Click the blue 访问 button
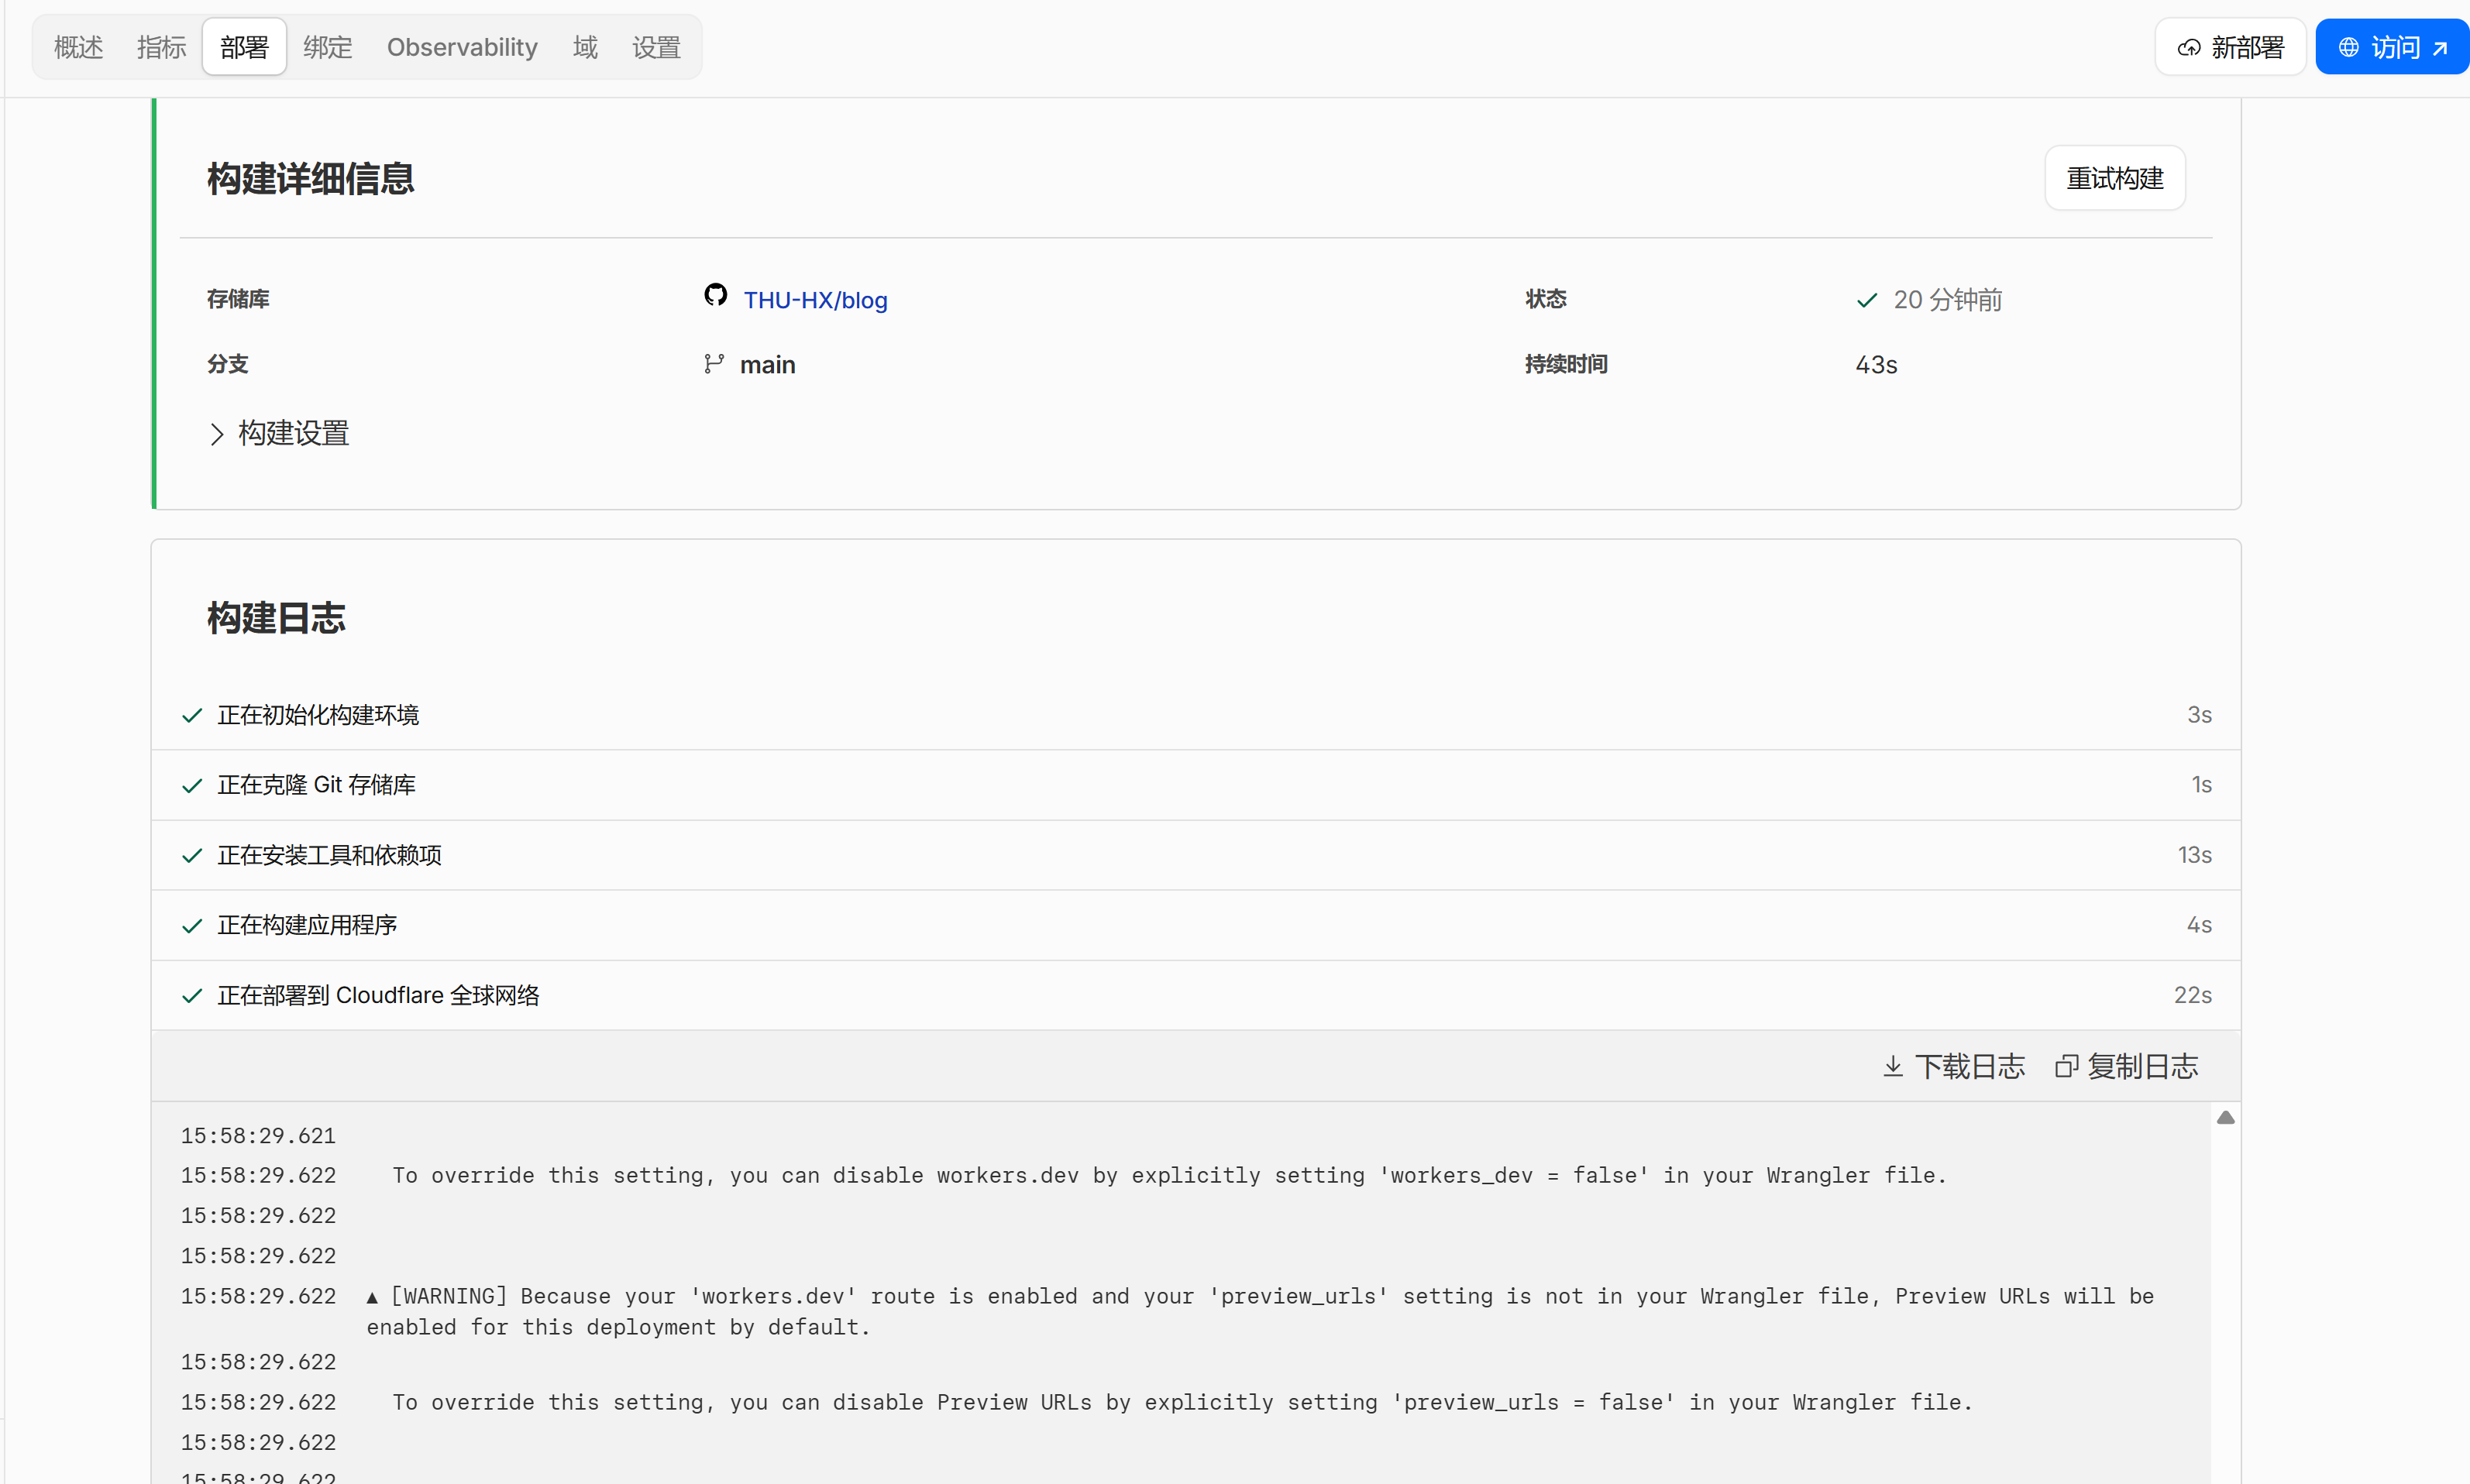This screenshot has height=1484, width=2470. 2393,47
